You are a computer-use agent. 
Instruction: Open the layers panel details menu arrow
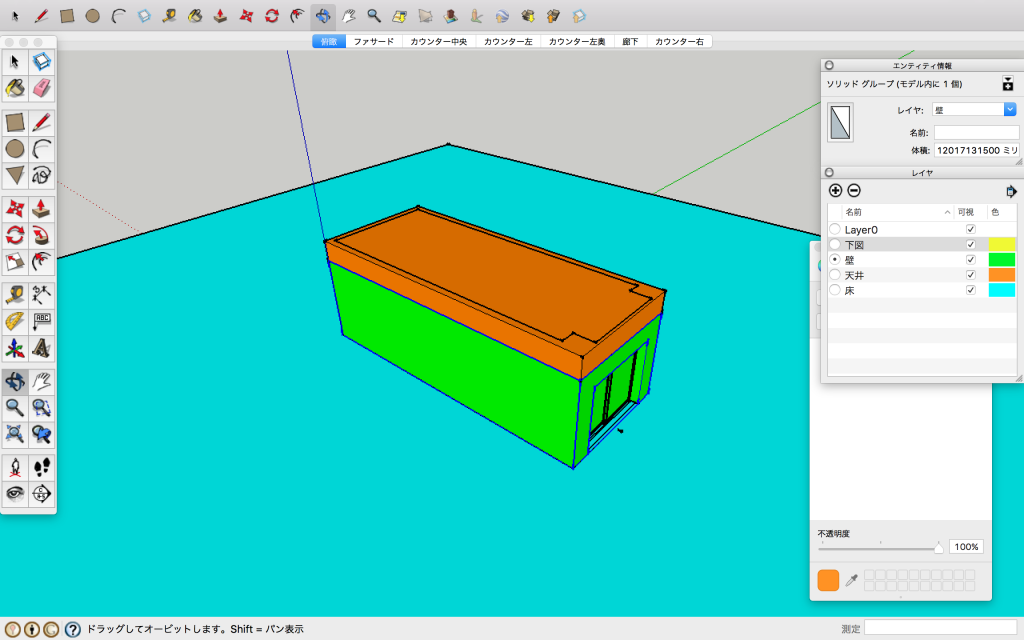tap(1011, 191)
